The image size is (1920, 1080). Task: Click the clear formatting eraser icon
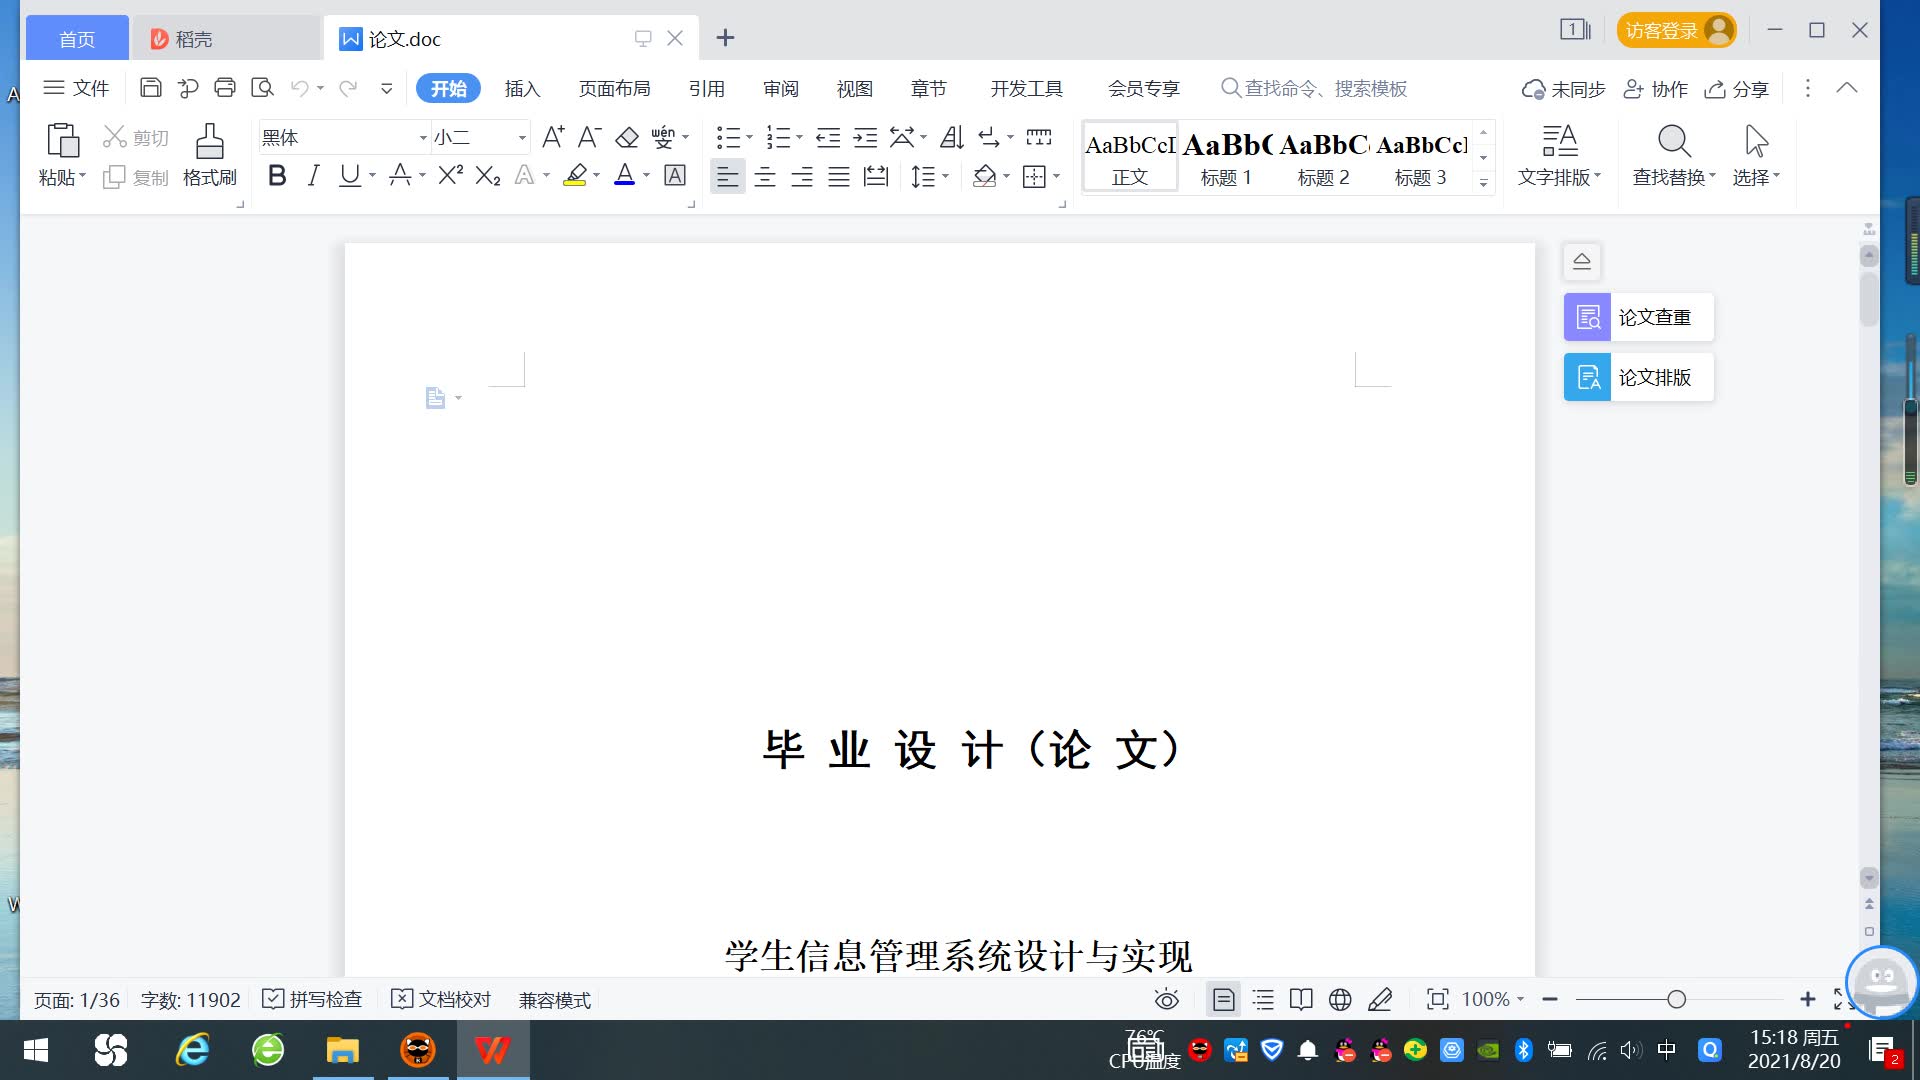point(627,137)
